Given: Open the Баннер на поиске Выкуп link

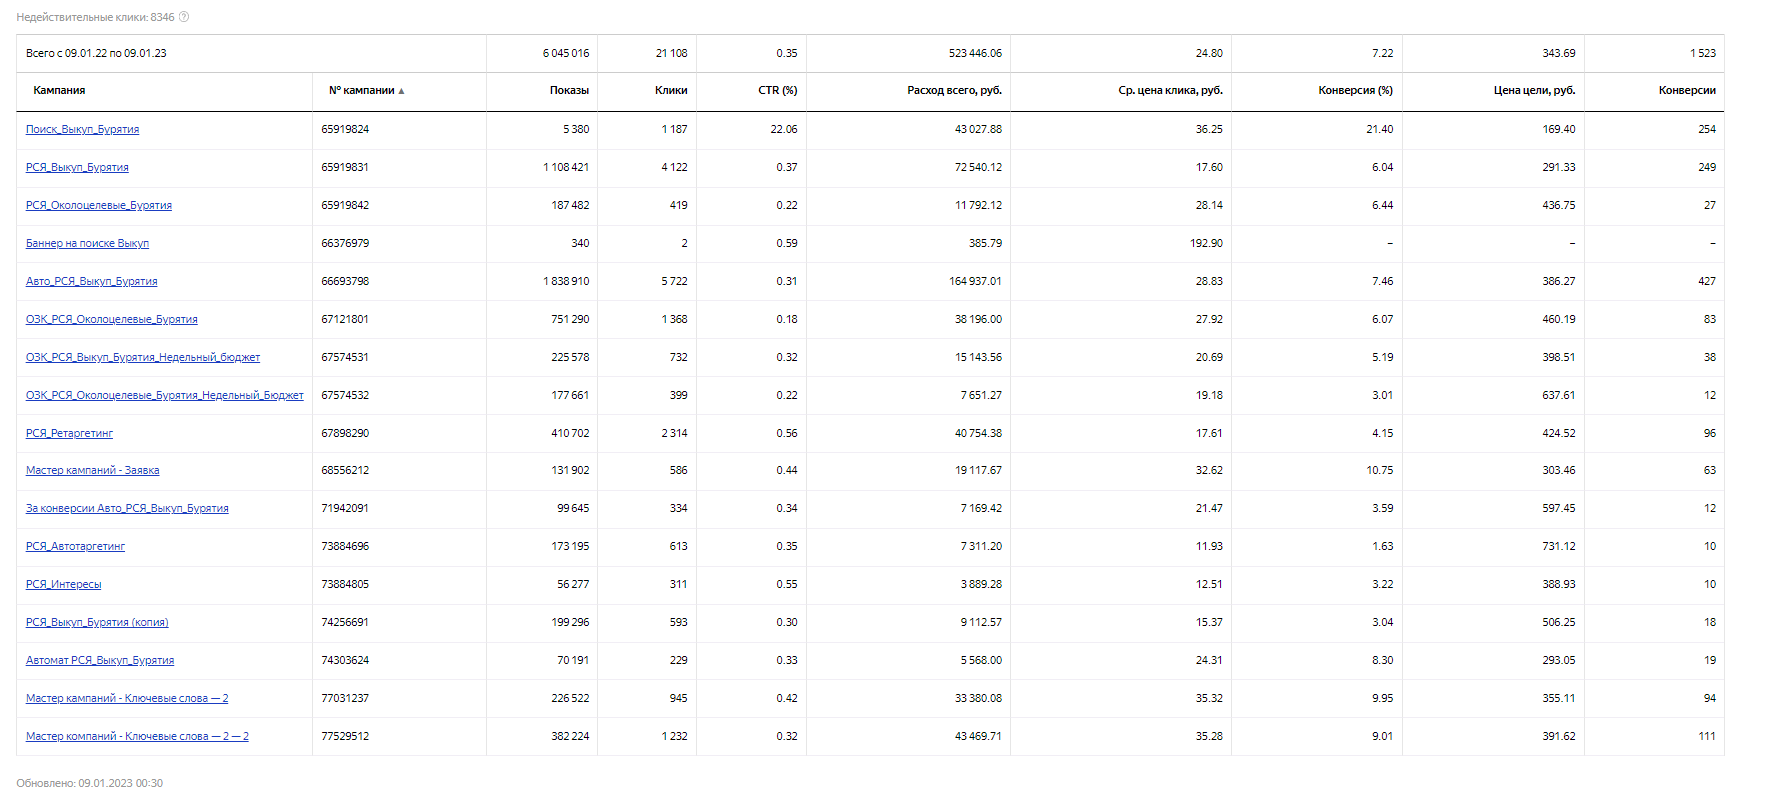Looking at the screenshot, I should click(x=87, y=243).
